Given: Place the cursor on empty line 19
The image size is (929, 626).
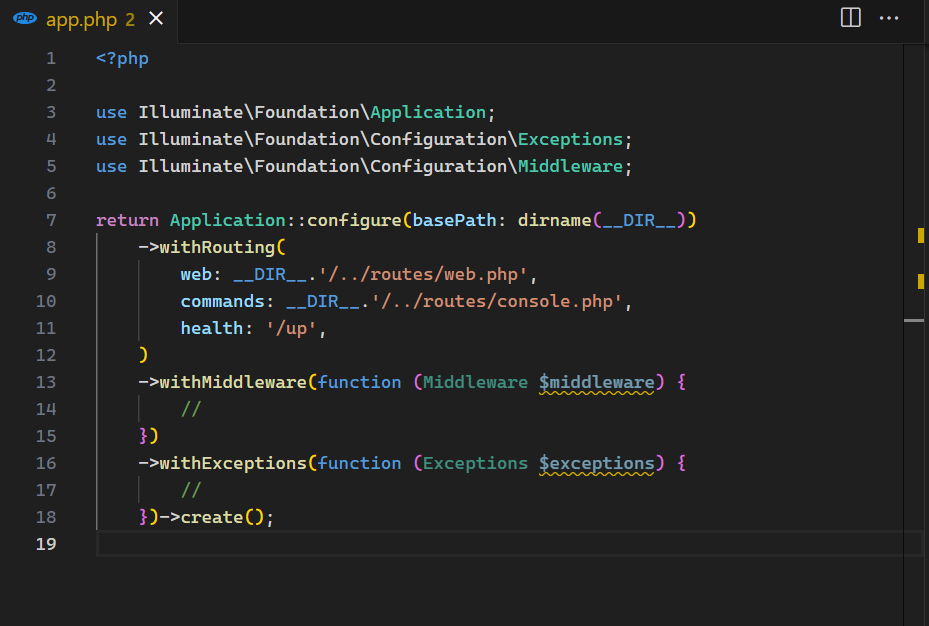Looking at the screenshot, I should coord(508,544).
